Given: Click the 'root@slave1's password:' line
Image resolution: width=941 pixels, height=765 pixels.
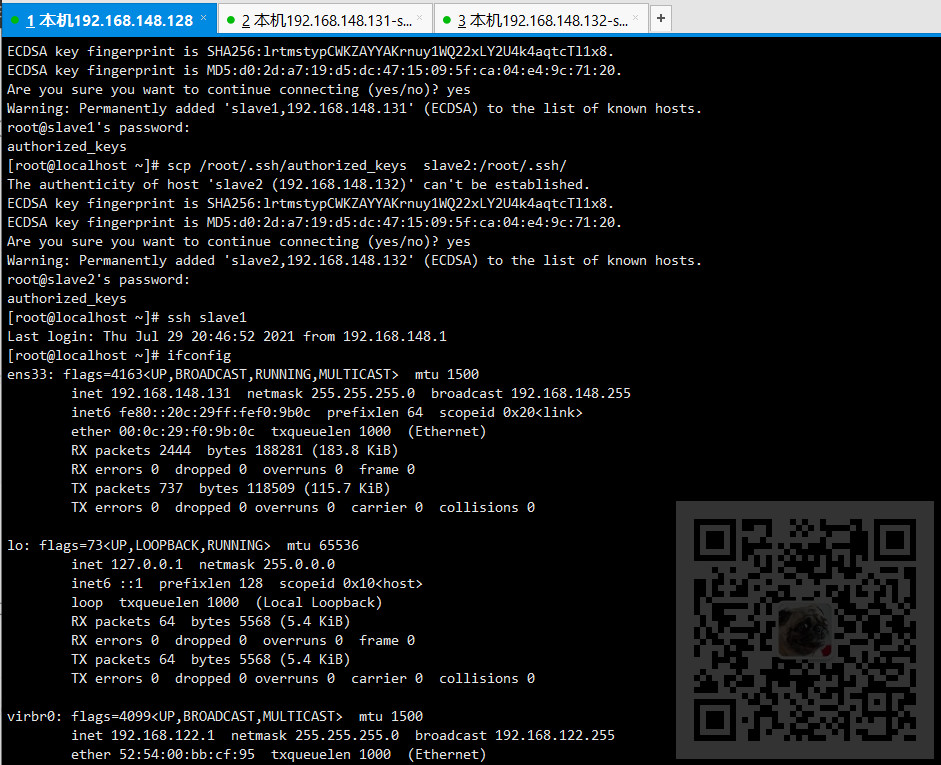Looking at the screenshot, I should (x=98, y=128).
